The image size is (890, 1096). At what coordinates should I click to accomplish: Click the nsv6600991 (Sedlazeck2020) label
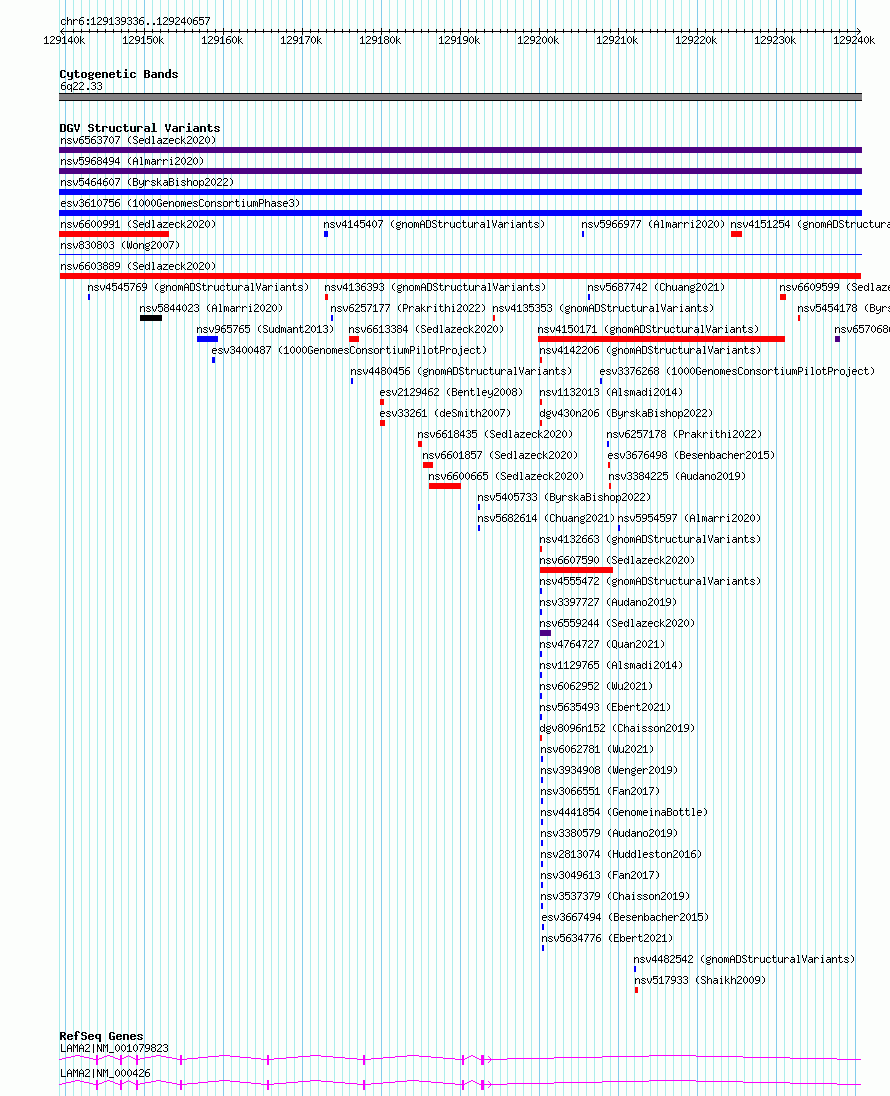click(138, 224)
